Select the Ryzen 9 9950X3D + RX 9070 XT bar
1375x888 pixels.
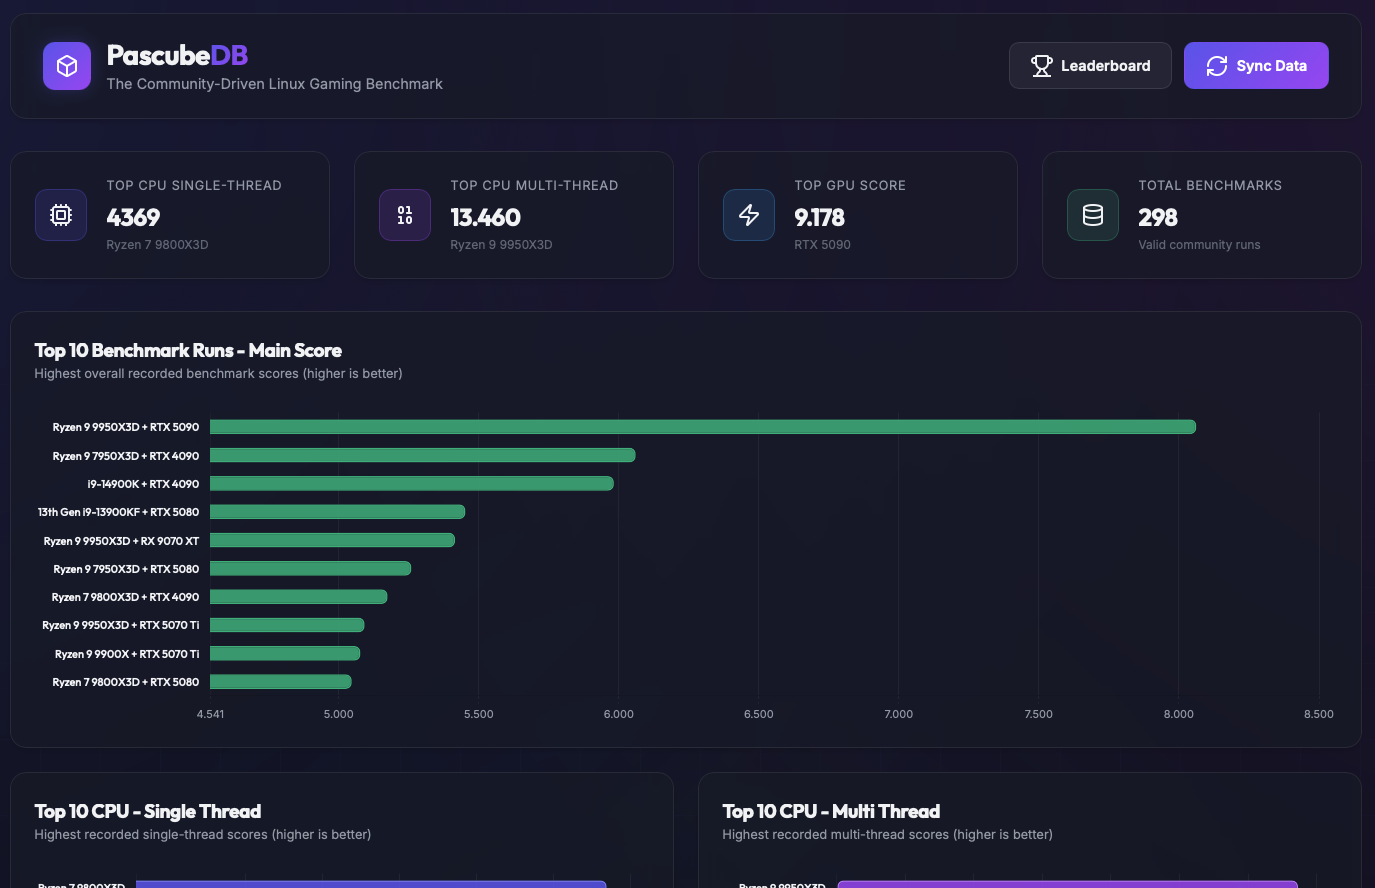coord(333,540)
